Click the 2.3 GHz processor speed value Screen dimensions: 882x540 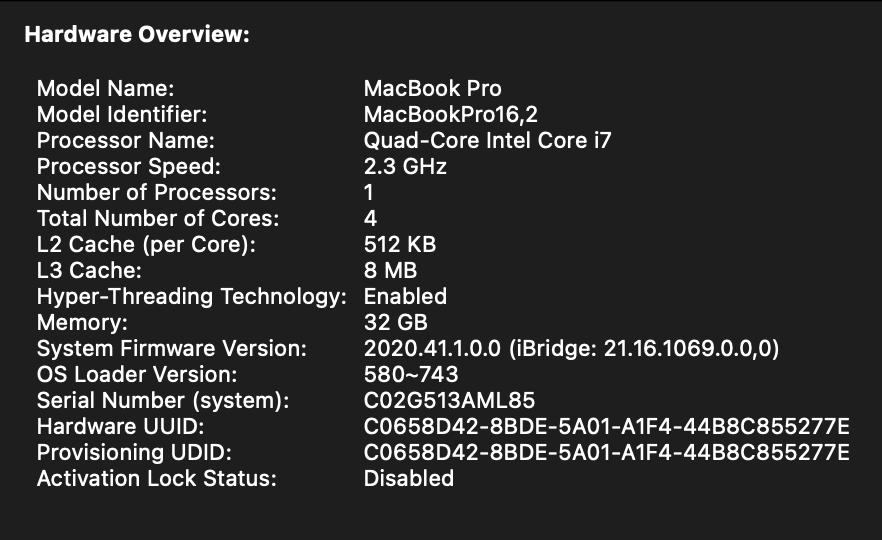point(405,166)
